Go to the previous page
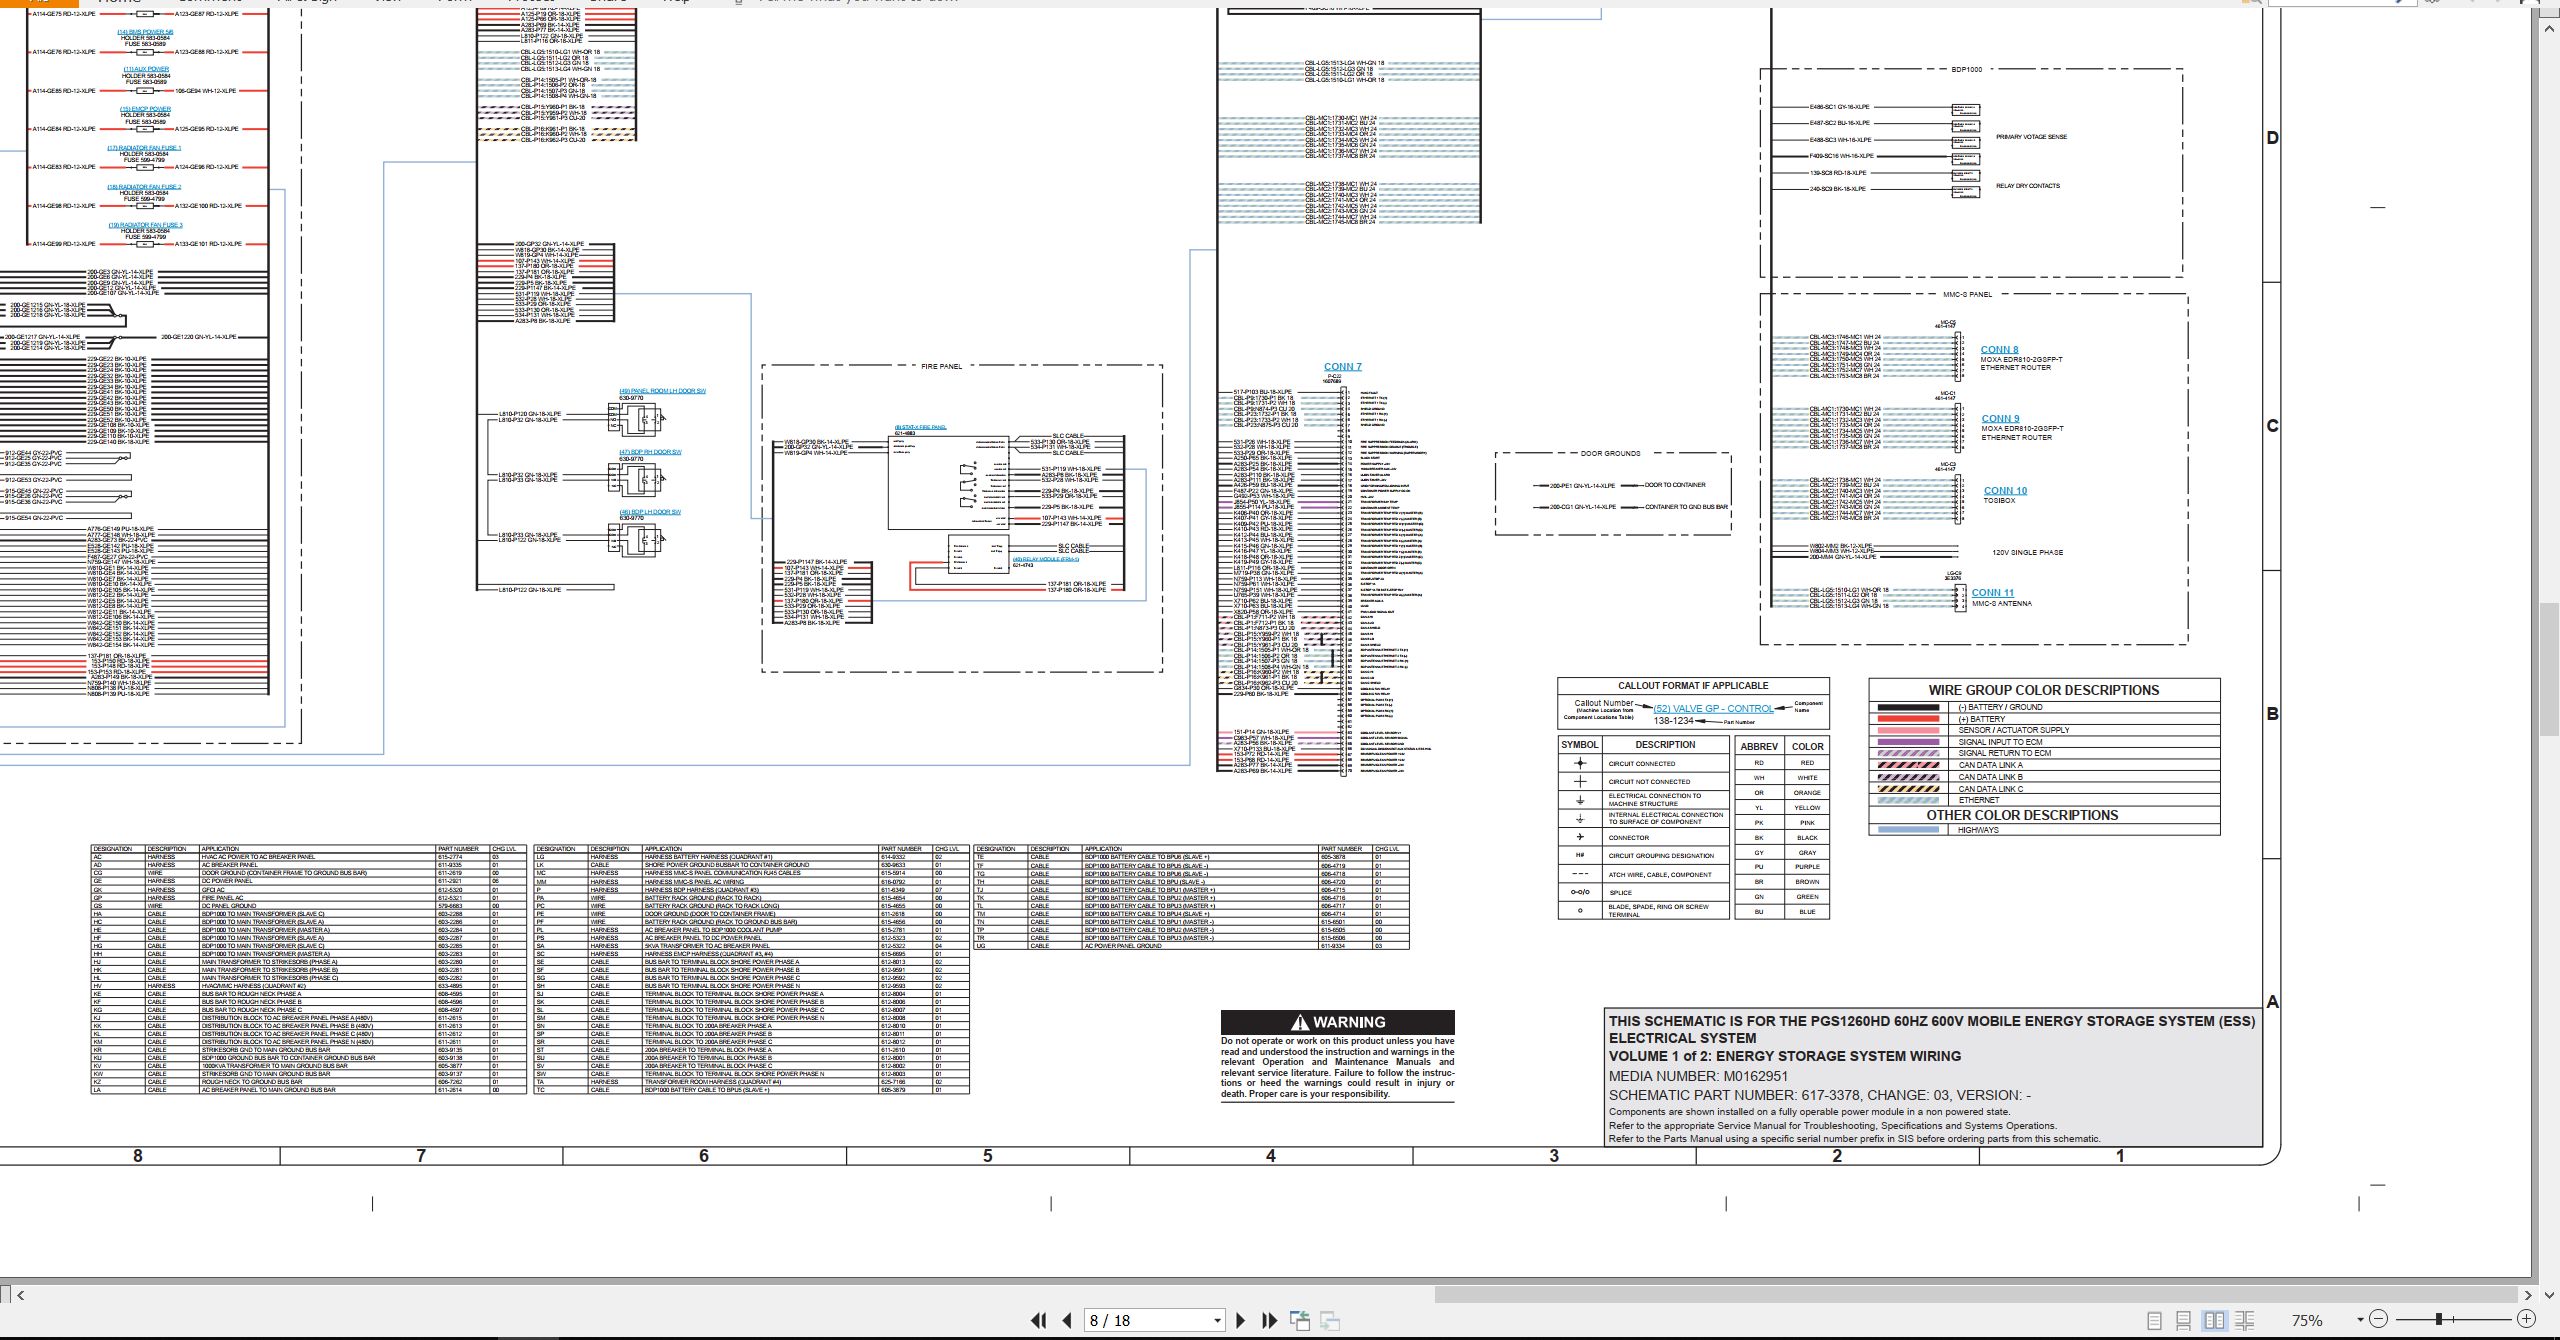 tap(1067, 1320)
